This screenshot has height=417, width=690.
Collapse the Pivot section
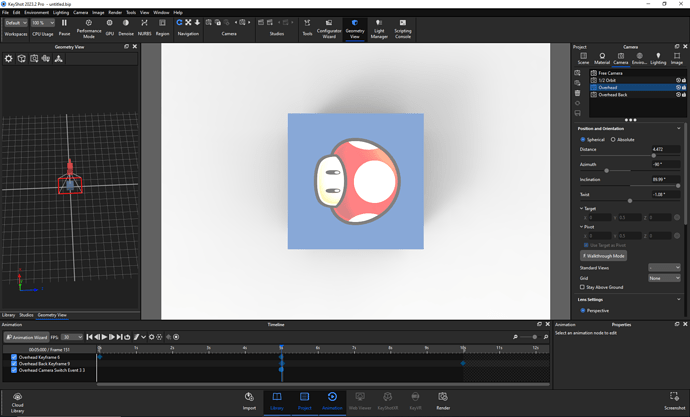tap(581, 227)
